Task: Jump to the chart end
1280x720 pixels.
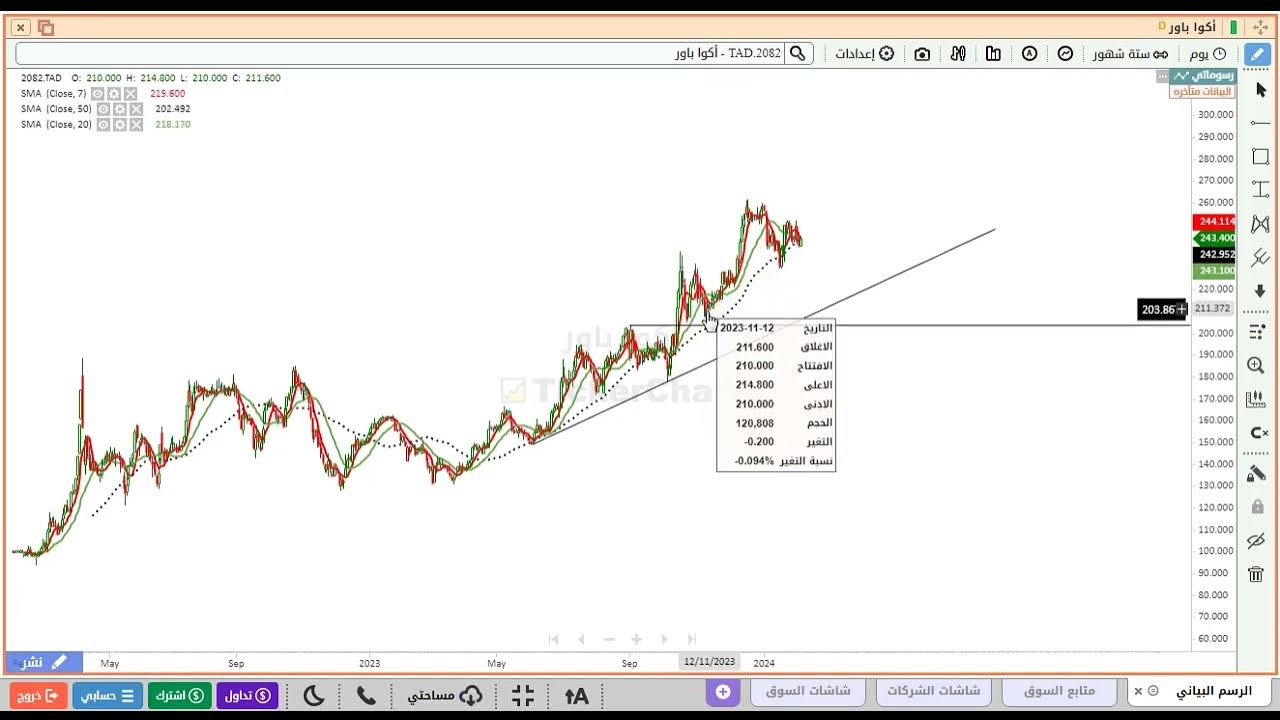Action: coord(691,639)
